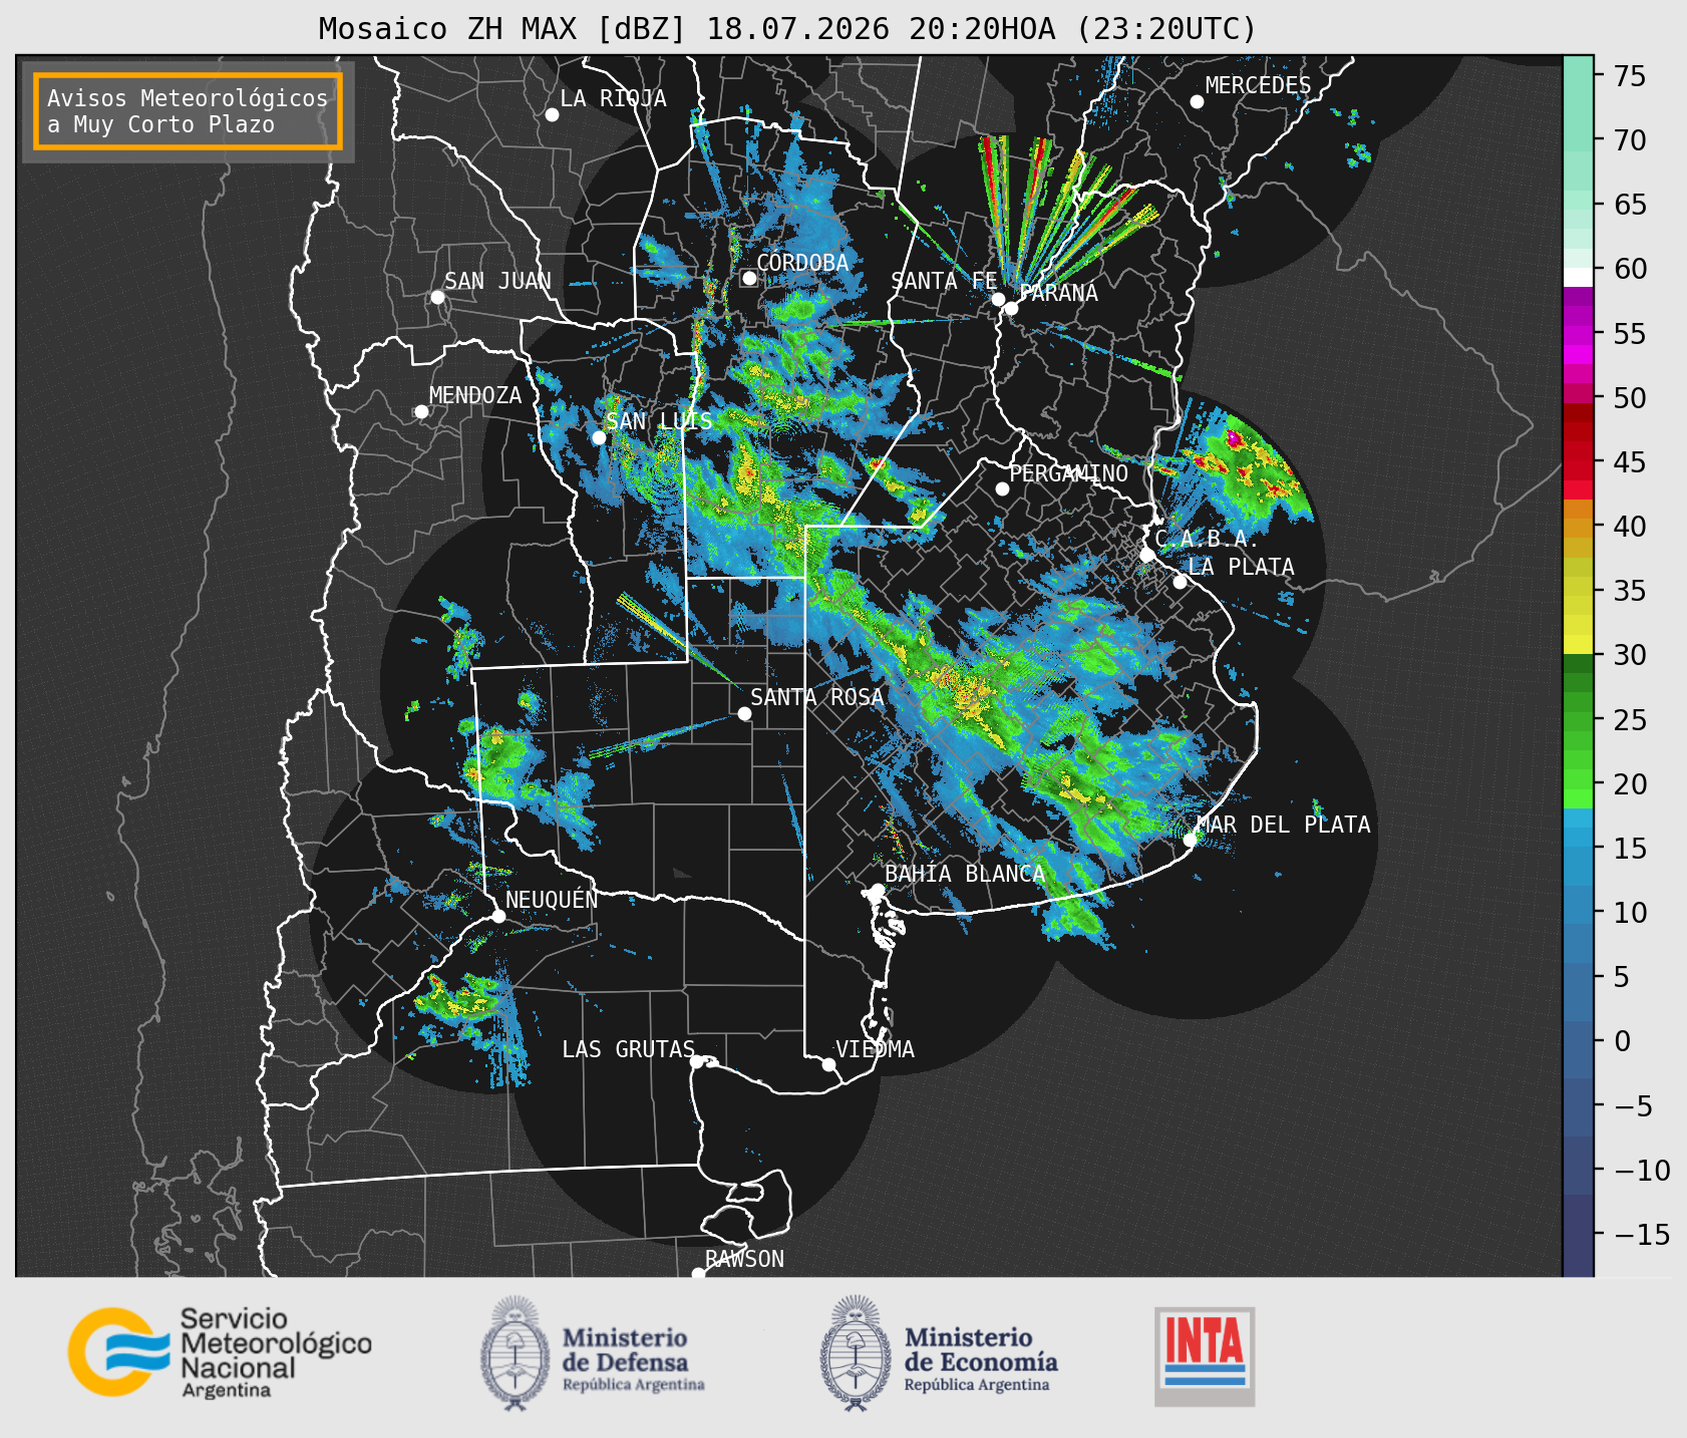Select the green 20-25 dBZ color band
This screenshot has width=1687, height=1438.
click(1578, 752)
